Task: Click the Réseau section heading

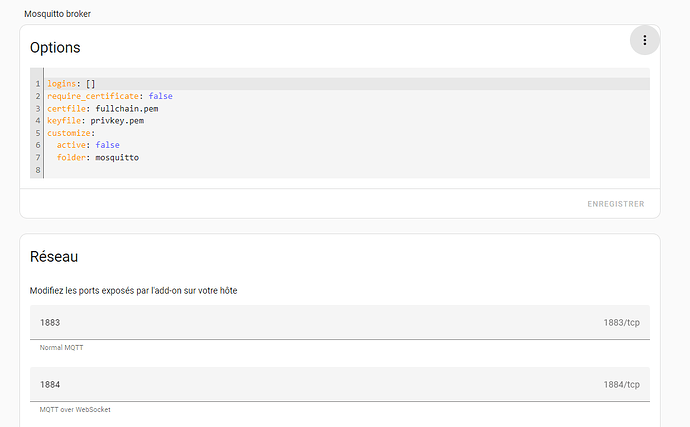Action: (x=54, y=257)
